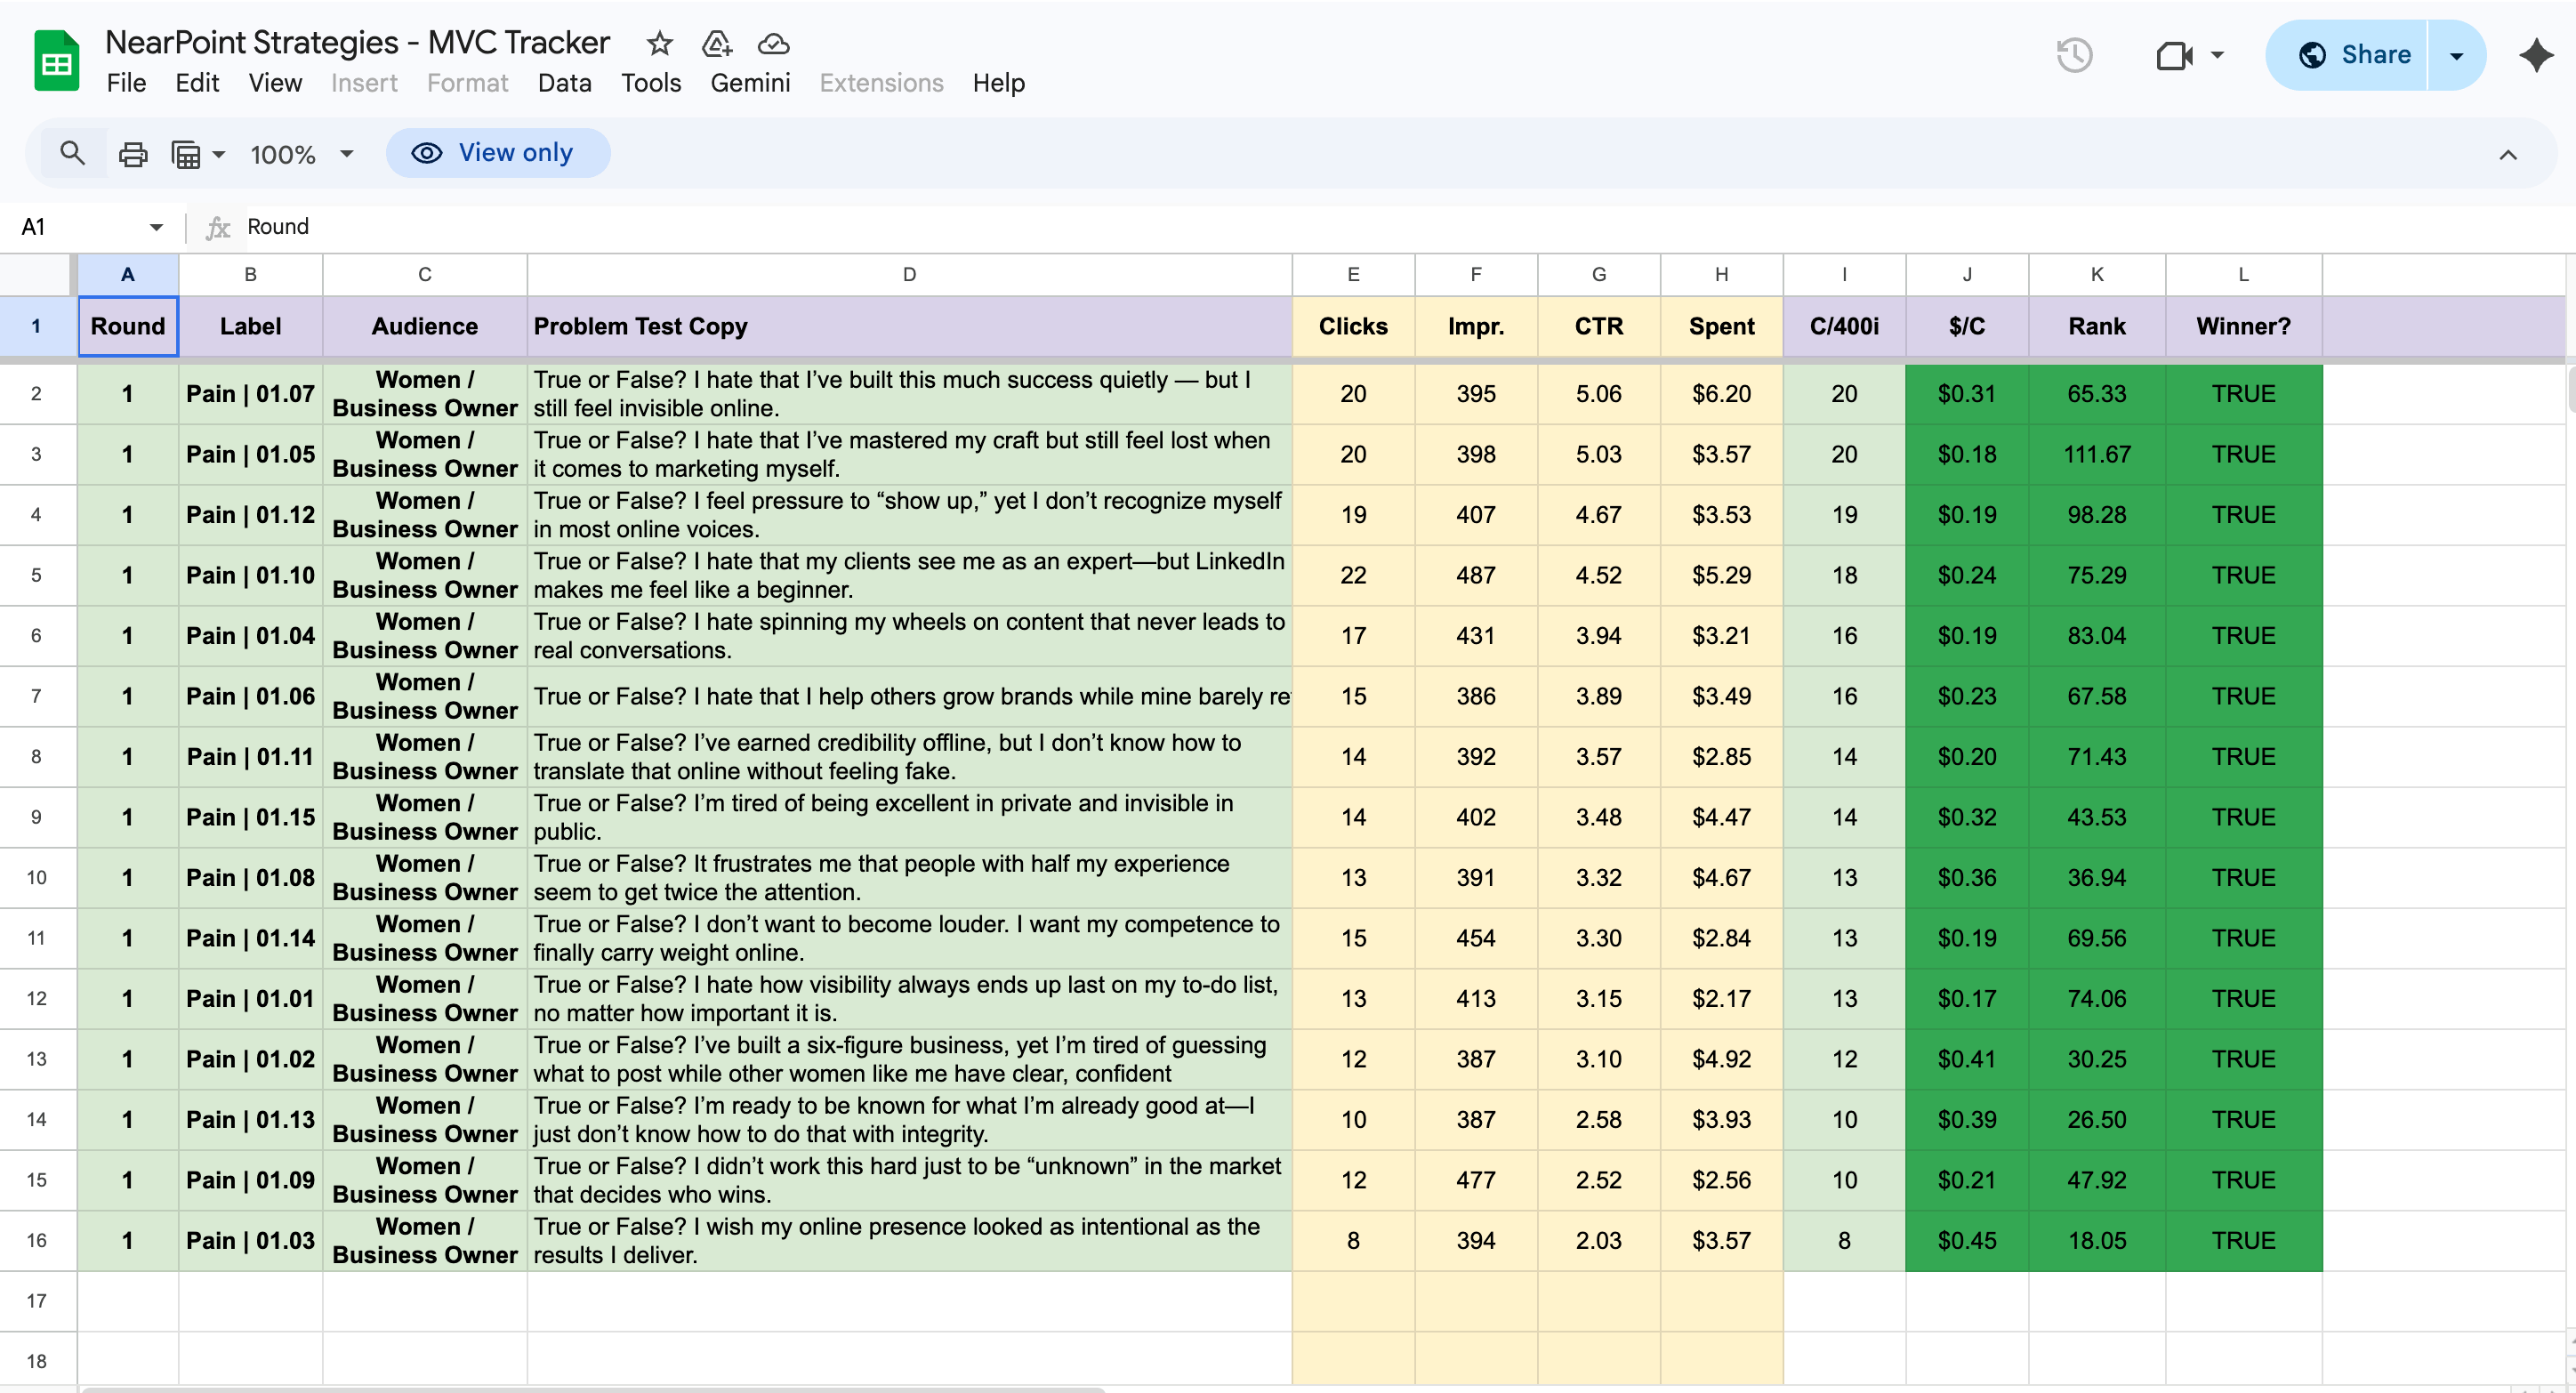Click the TRUE value in row 2 Winner column

point(2242,394)
